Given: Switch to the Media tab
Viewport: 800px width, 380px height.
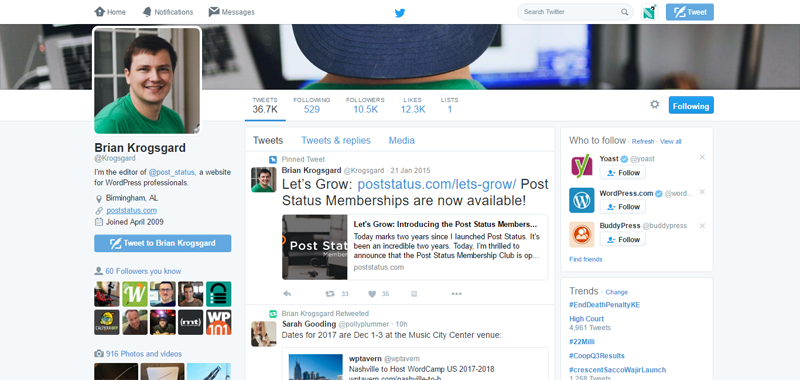Looking at the screenshot, I should [402, 140].
